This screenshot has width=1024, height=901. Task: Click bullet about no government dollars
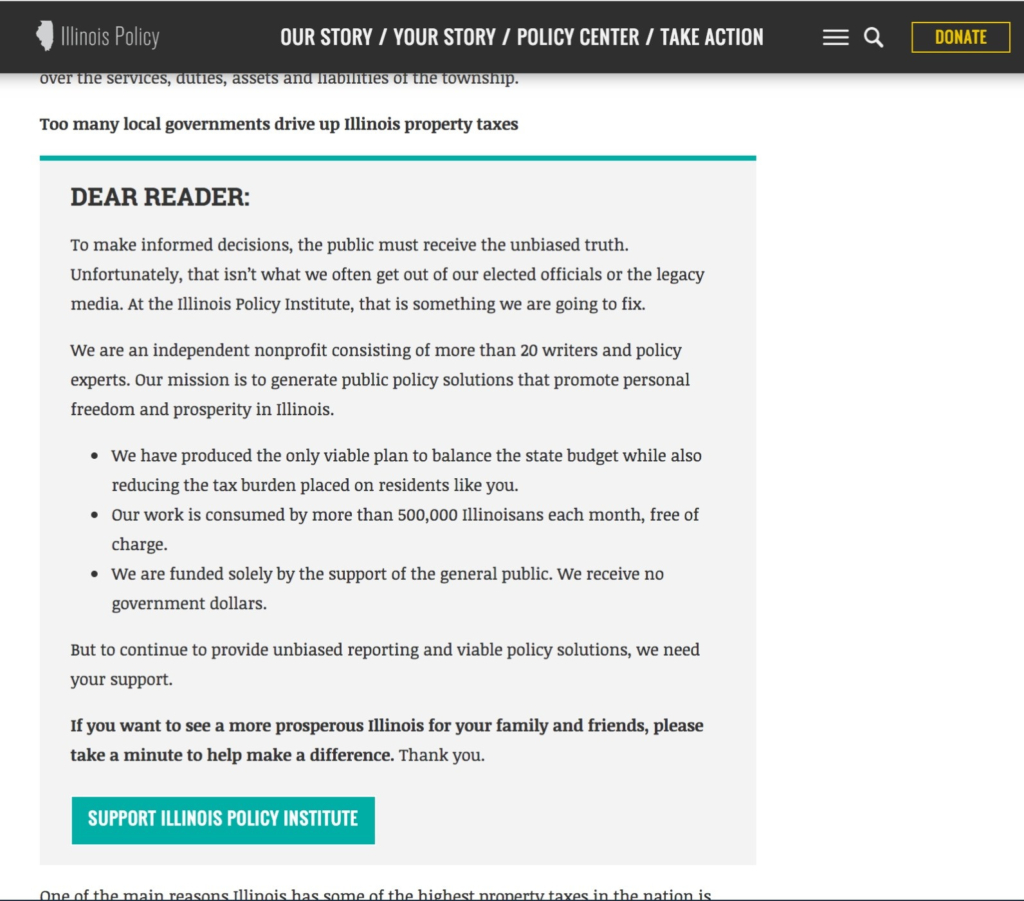pos(387,588)
